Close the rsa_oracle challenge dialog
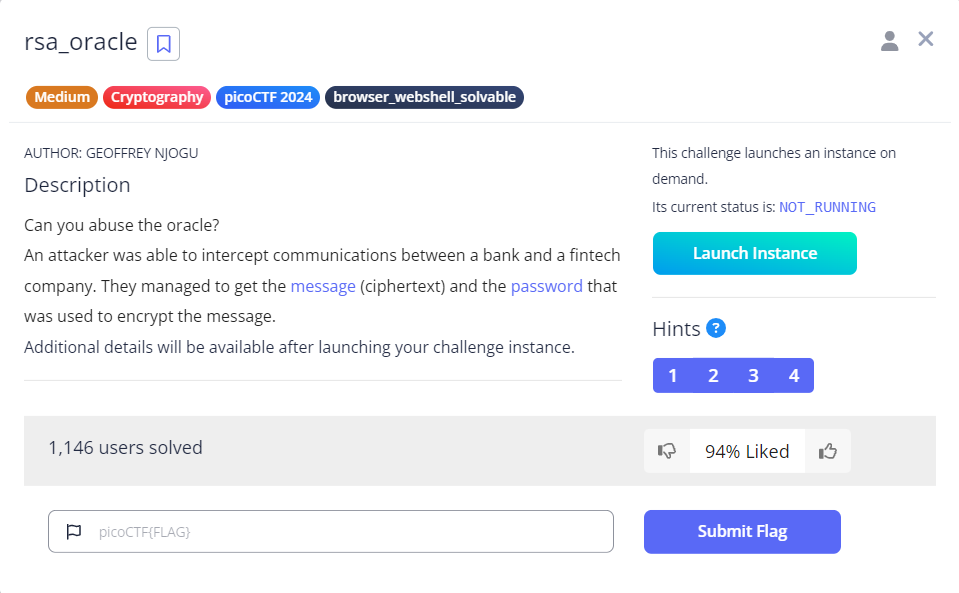This screenshot has width=959, height=593. 925,39
